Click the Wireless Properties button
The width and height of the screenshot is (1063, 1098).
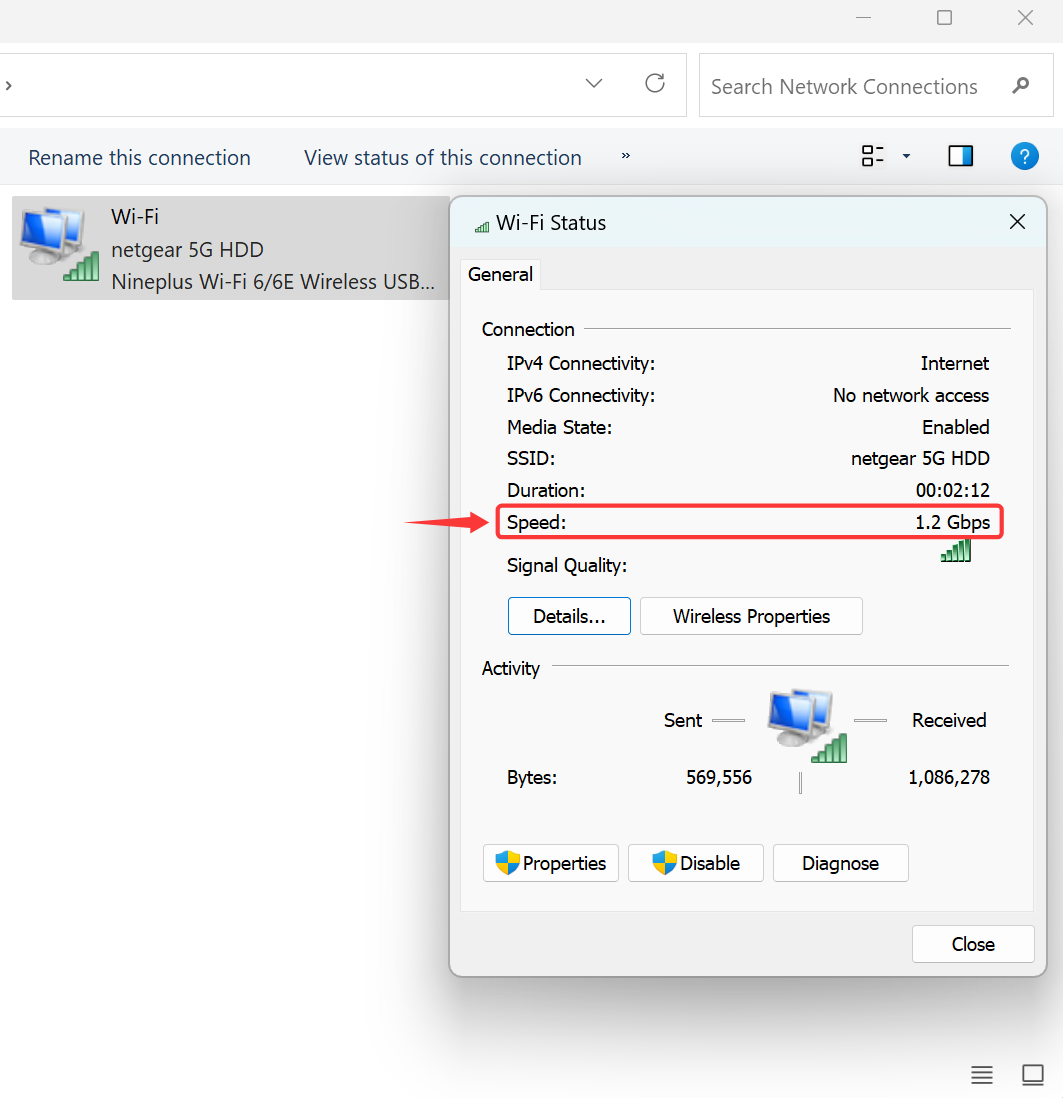click(x=751, y=616)
